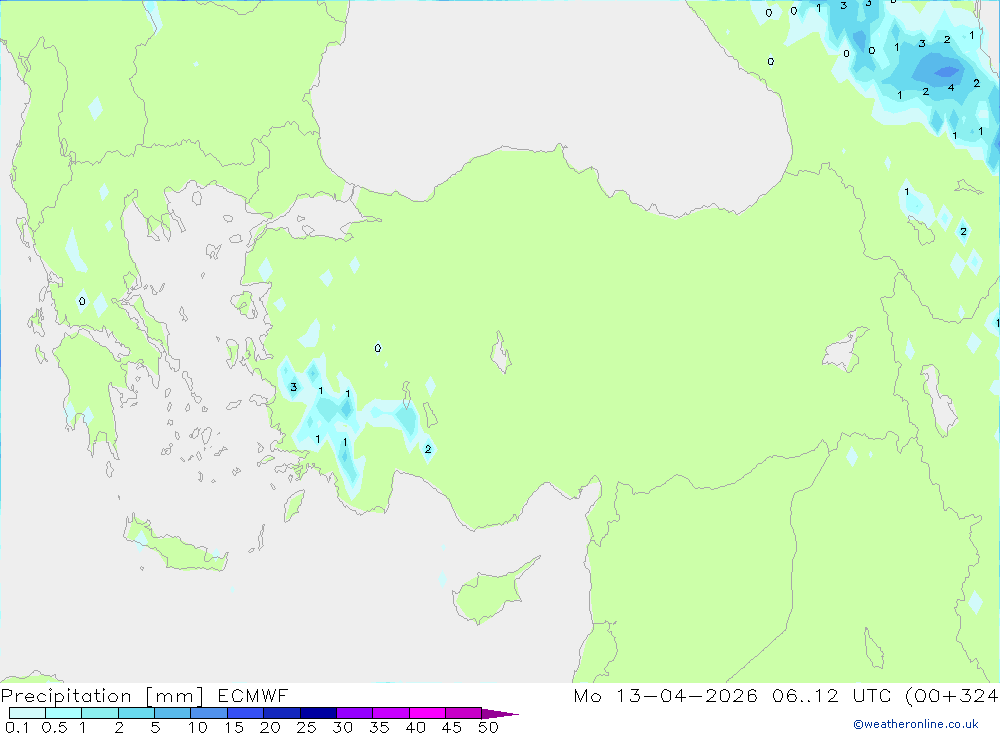Viewport: 1000px width, 733px height.
Task: Click the '10' legend scale label
Action: [198, 727]
